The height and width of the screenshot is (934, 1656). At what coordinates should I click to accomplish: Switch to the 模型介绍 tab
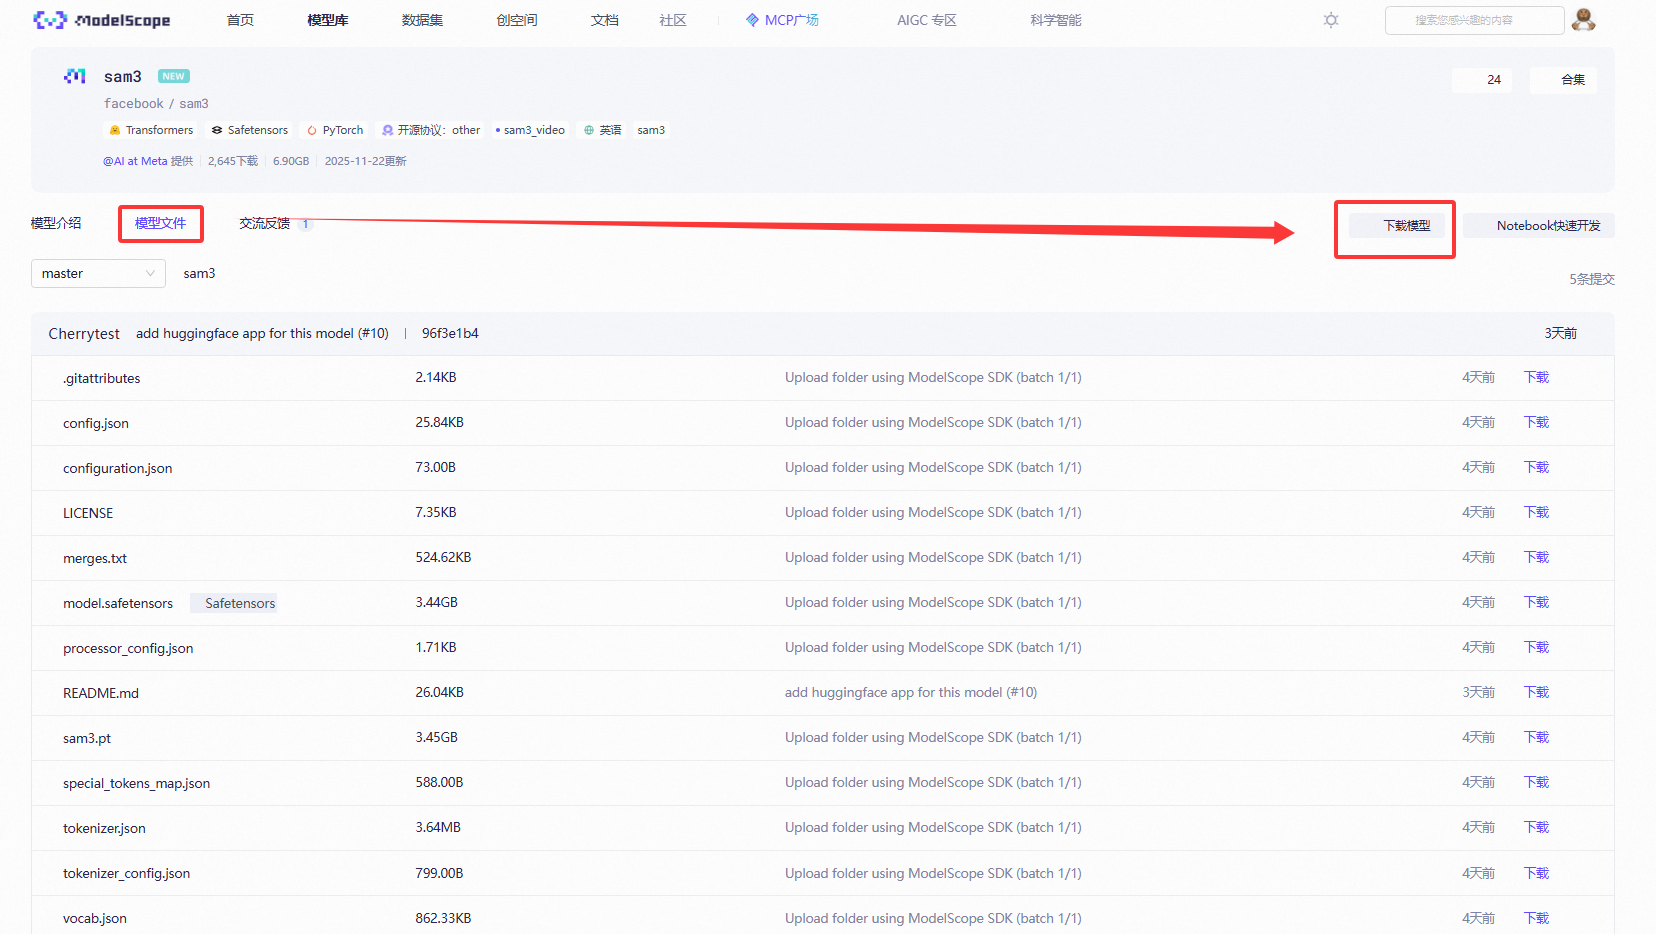pos(56,223)
